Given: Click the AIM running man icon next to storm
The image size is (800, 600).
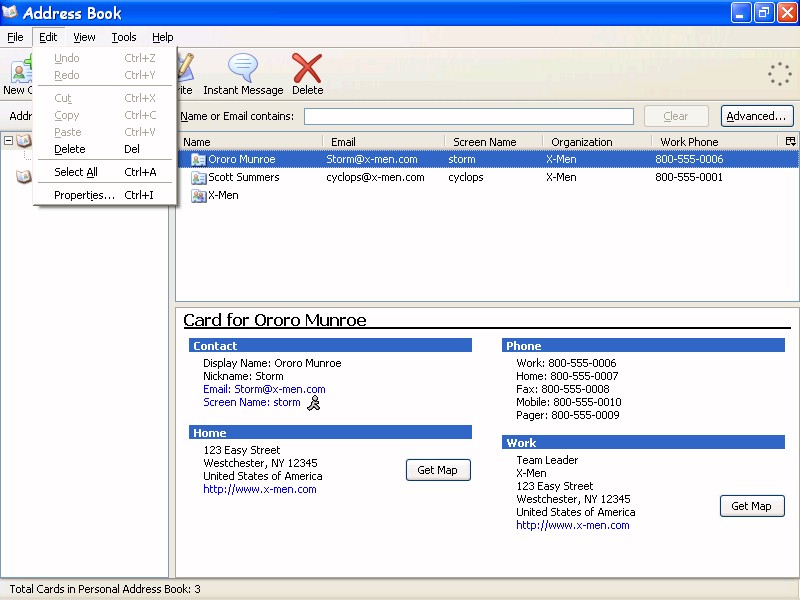Looking at the screenshot, I should click(313, 403).
